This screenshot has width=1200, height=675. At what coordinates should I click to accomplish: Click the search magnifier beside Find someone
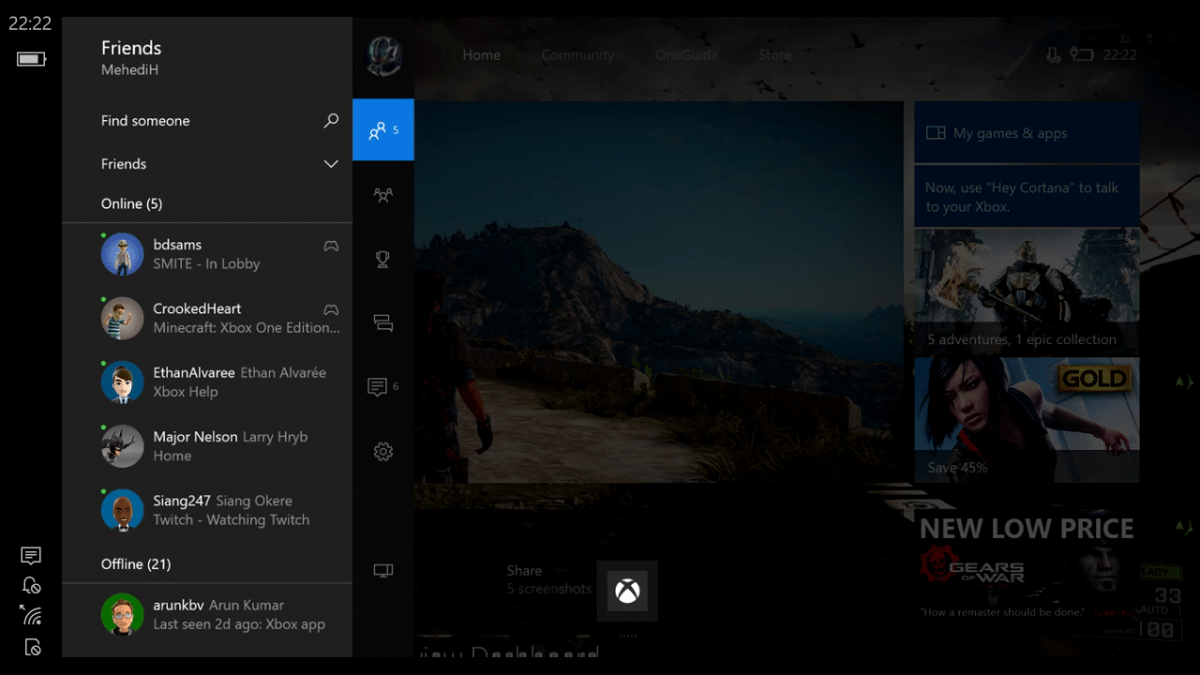[x=331, y=121]
